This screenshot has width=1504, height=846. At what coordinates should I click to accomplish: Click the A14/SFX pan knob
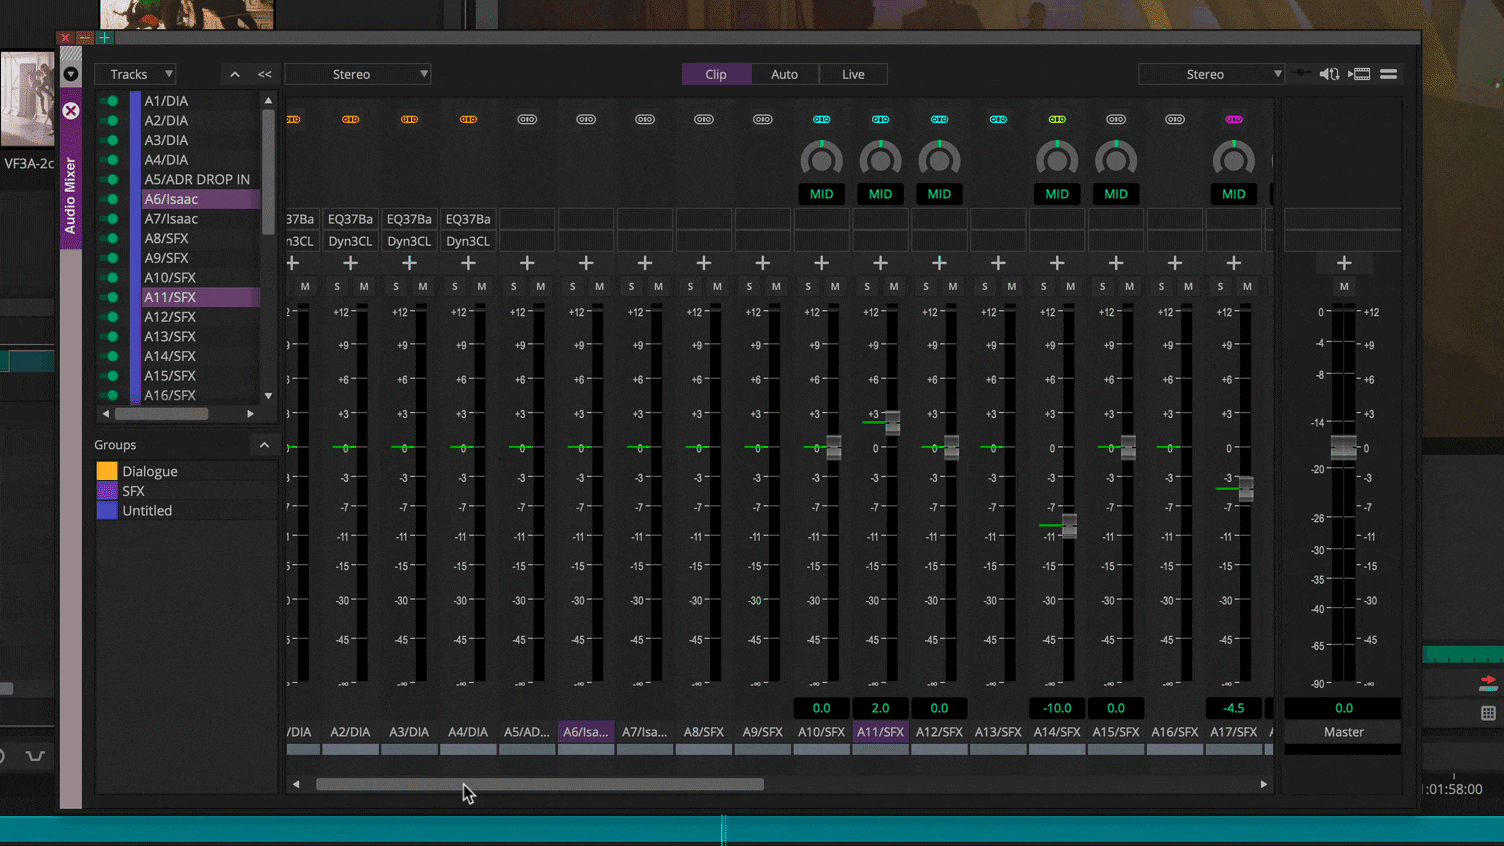(x=1057, y=160)
